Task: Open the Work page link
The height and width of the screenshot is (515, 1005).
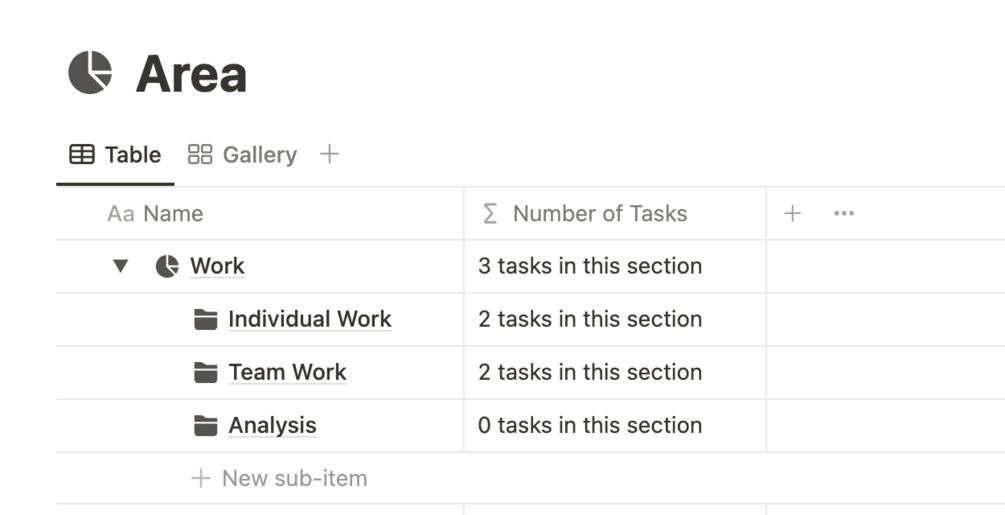Action: coord(217,266)
